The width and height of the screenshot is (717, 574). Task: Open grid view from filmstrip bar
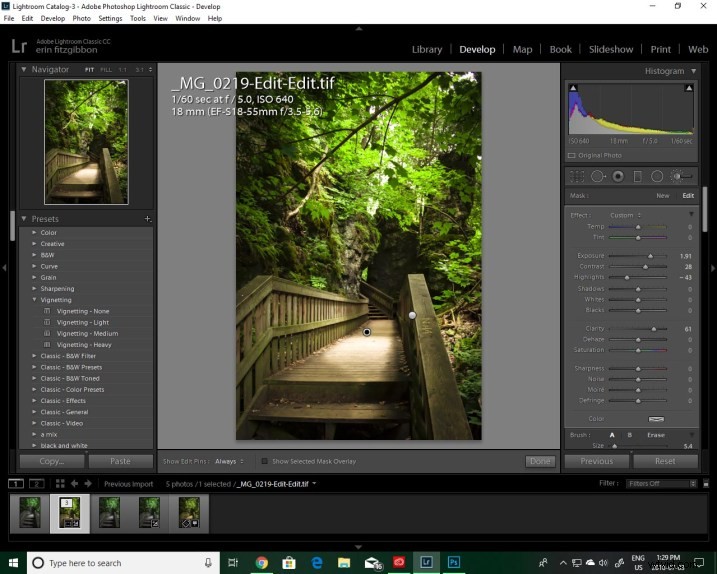(60, 483)
